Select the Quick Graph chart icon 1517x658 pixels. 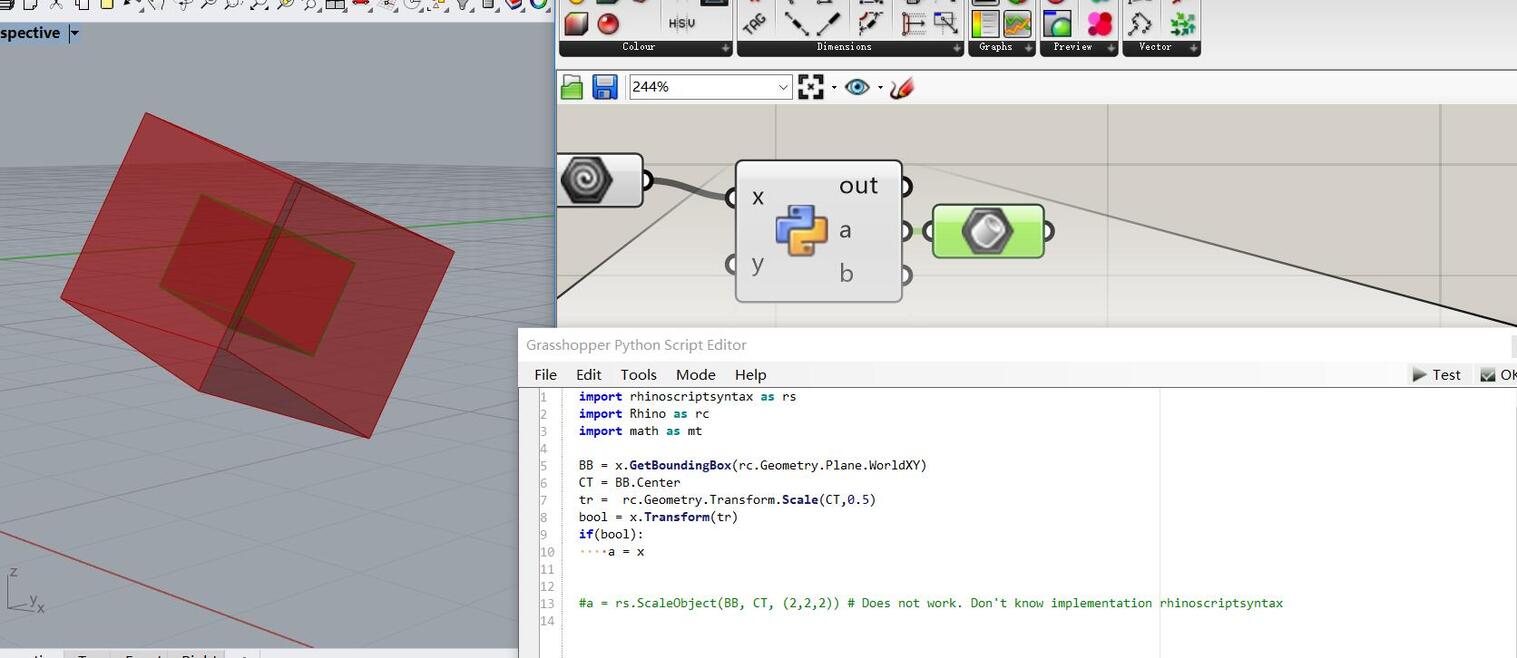tap(1017, 23)
